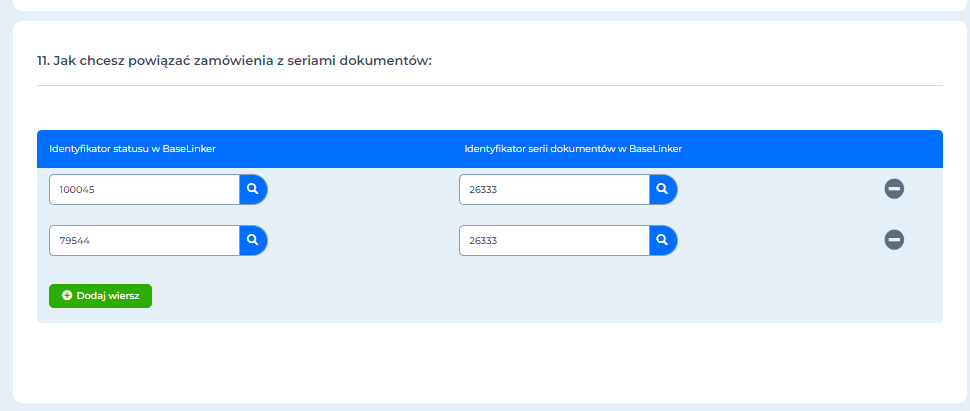Select second row document series field 26333

554,240
